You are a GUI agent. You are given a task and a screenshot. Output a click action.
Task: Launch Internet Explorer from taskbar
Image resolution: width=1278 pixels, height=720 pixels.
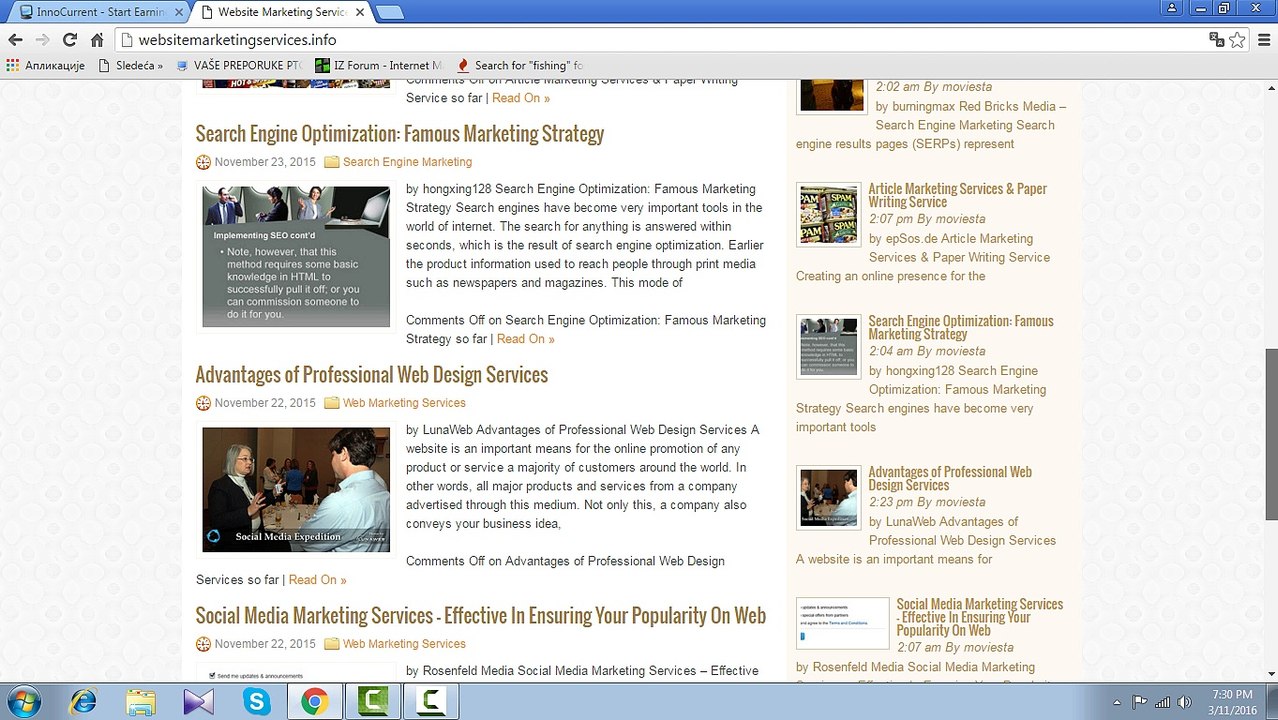tap(83, 702)
